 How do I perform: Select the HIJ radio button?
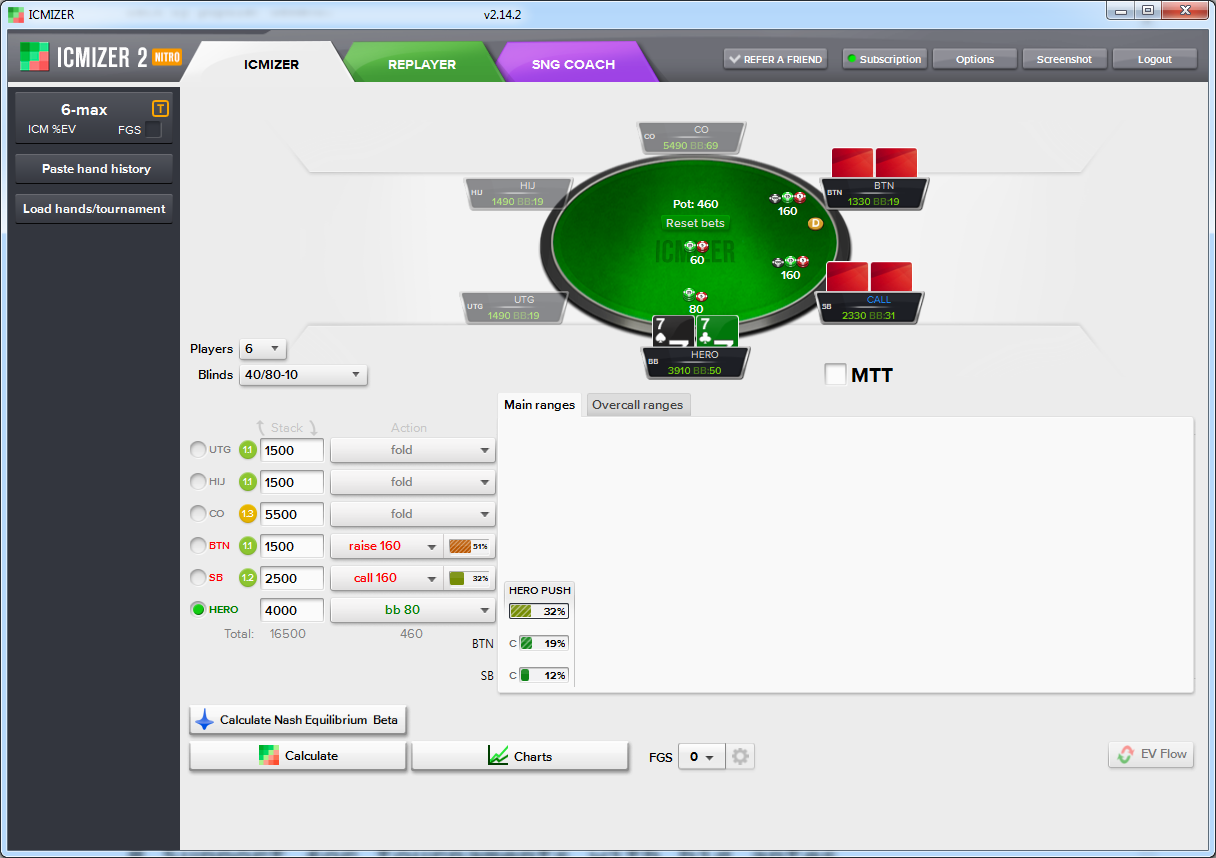[198, 482]
